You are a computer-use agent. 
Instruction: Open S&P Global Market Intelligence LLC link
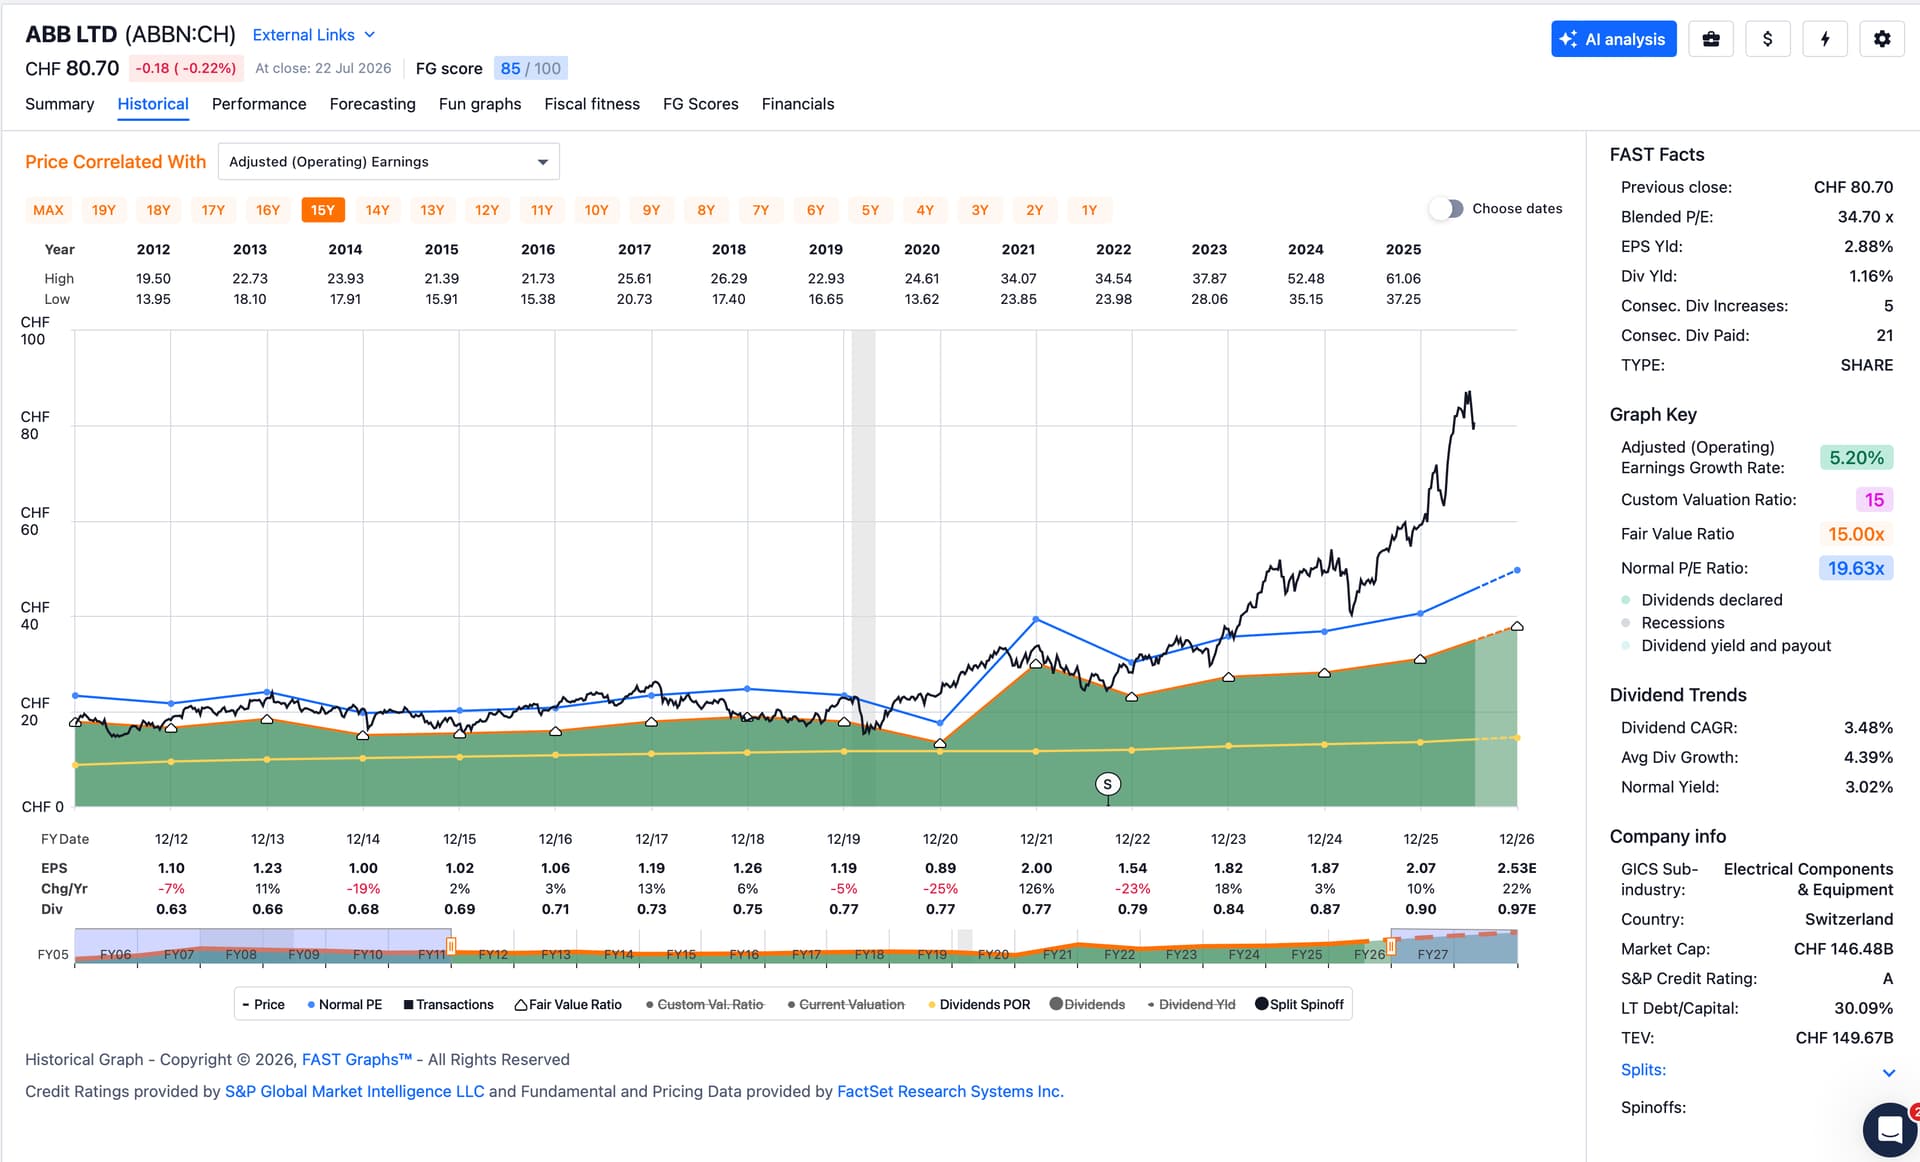click(x=354, y=1092)
